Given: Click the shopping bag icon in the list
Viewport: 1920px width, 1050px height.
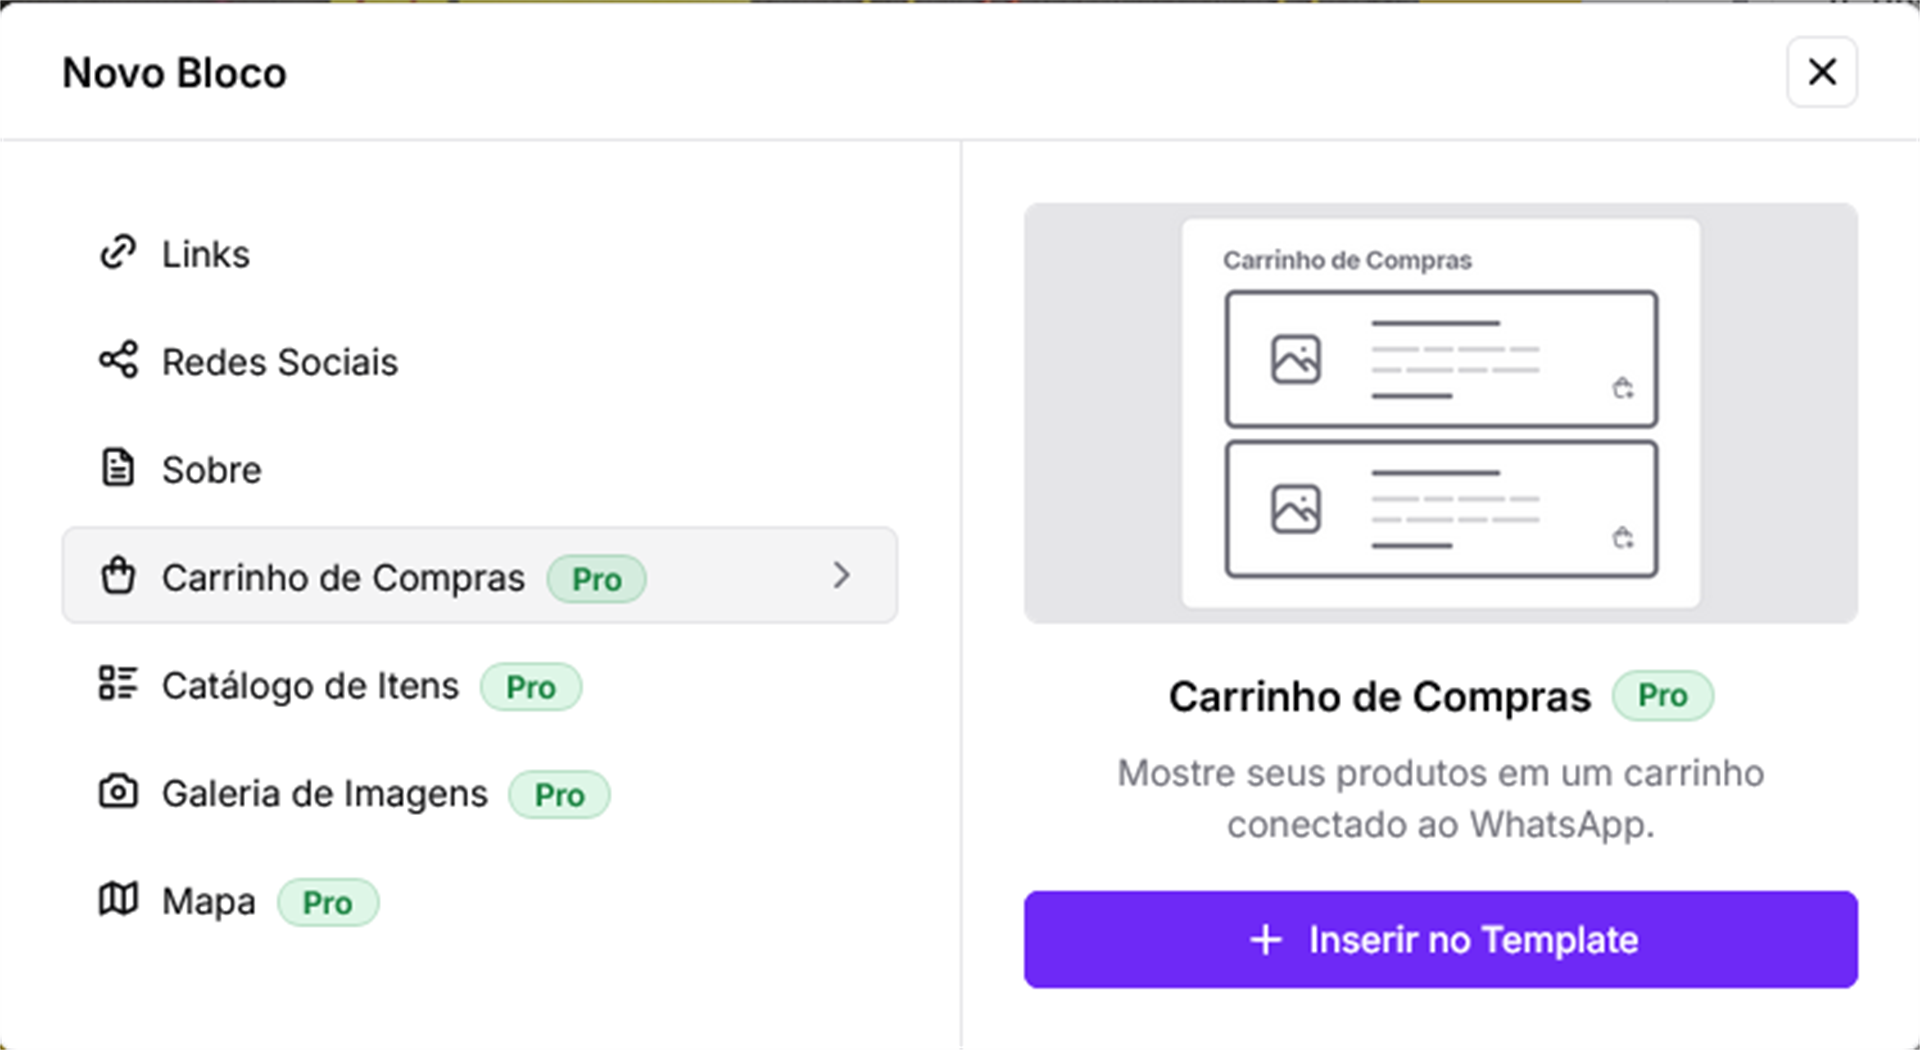Looking at the screenshot, I should click(x=118, y=576).
